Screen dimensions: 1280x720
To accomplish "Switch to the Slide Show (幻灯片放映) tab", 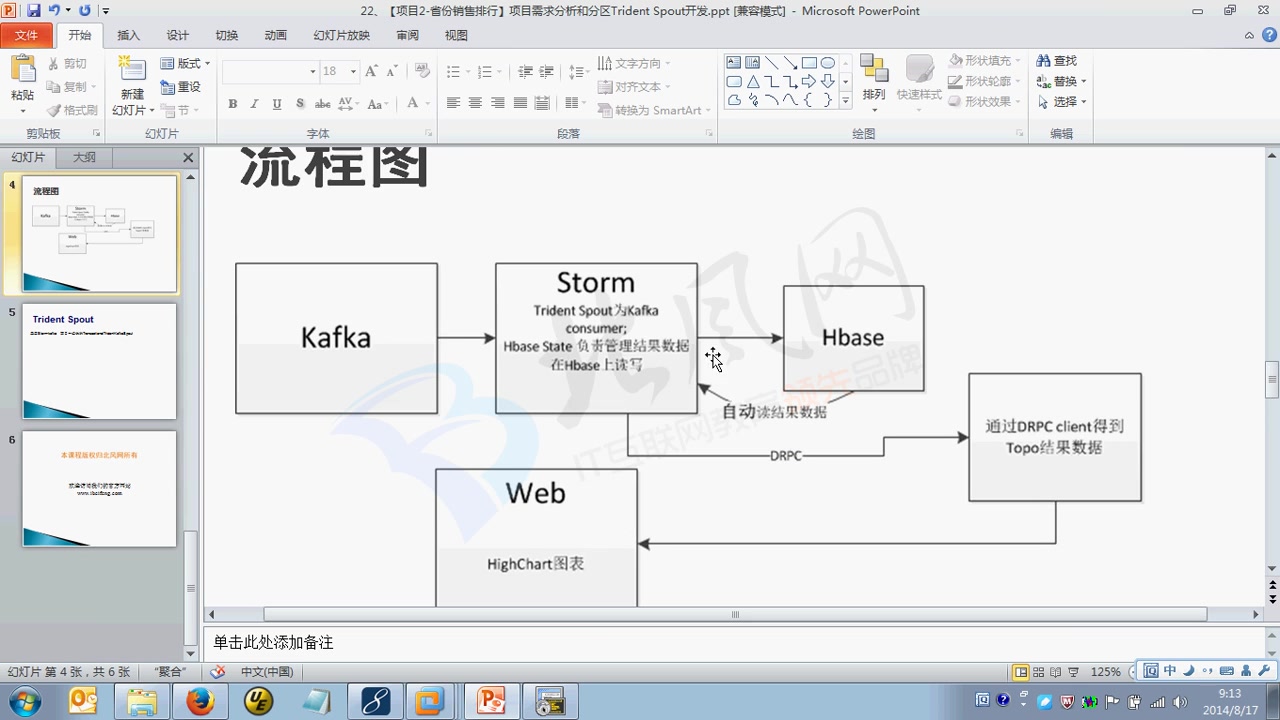I will pos(341,35).
